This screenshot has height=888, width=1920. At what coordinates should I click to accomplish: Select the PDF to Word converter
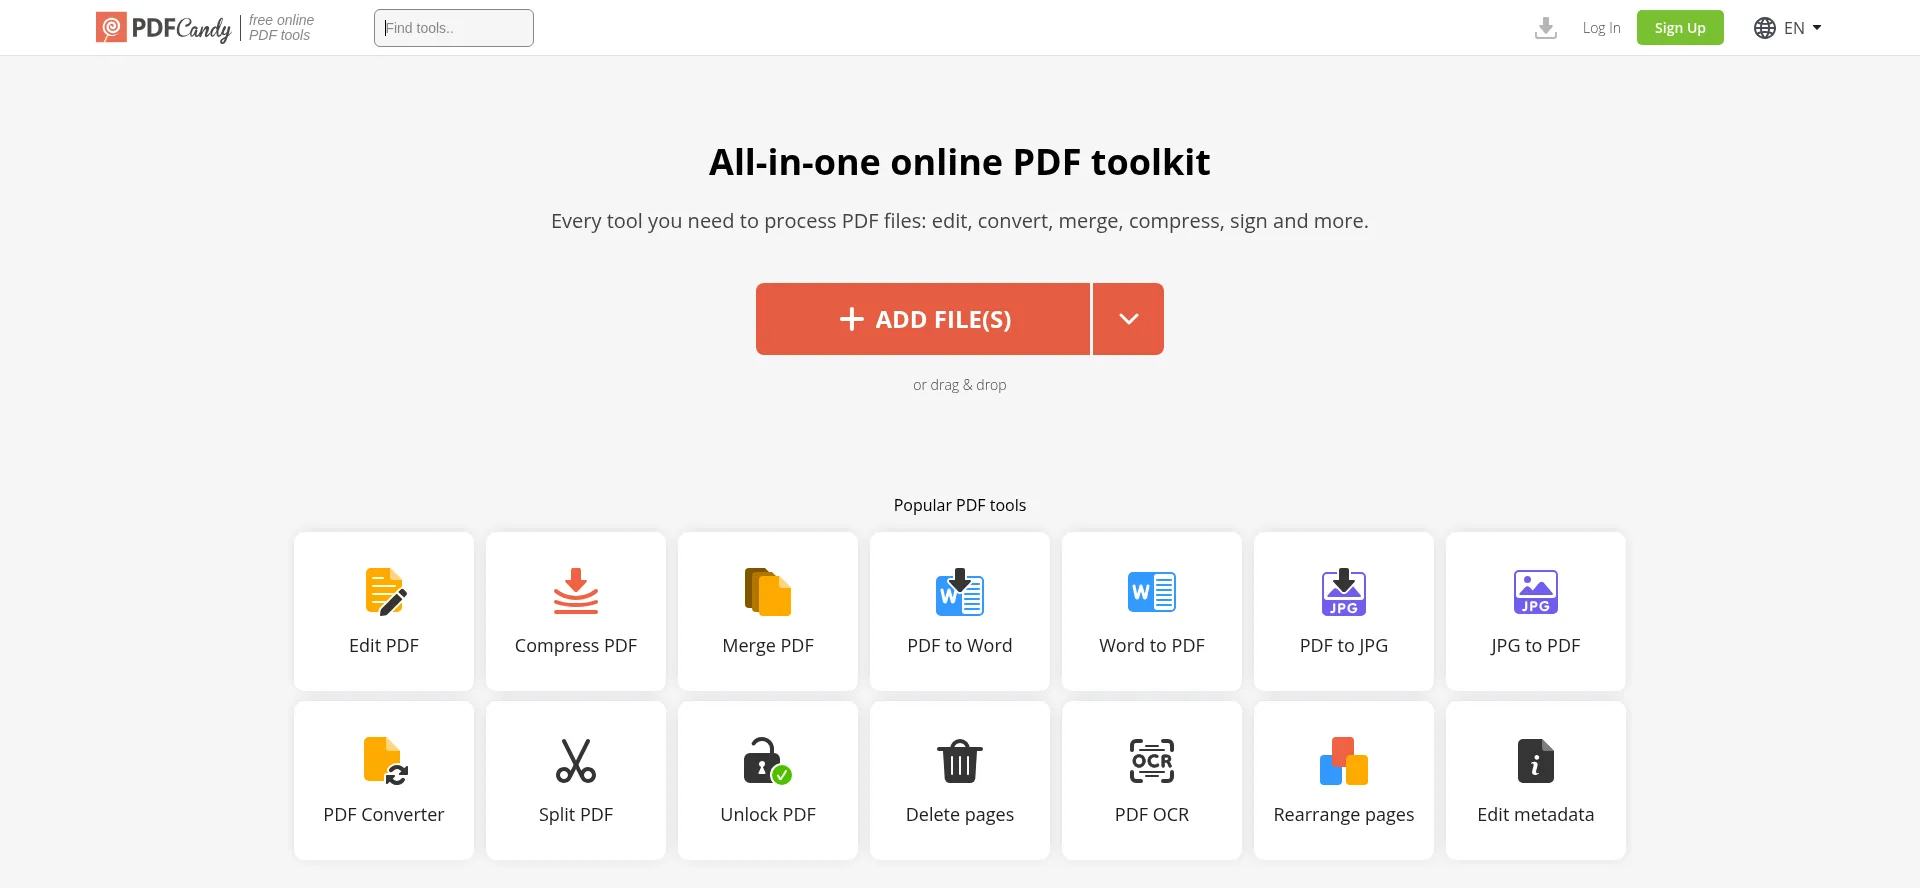point(959,611)
